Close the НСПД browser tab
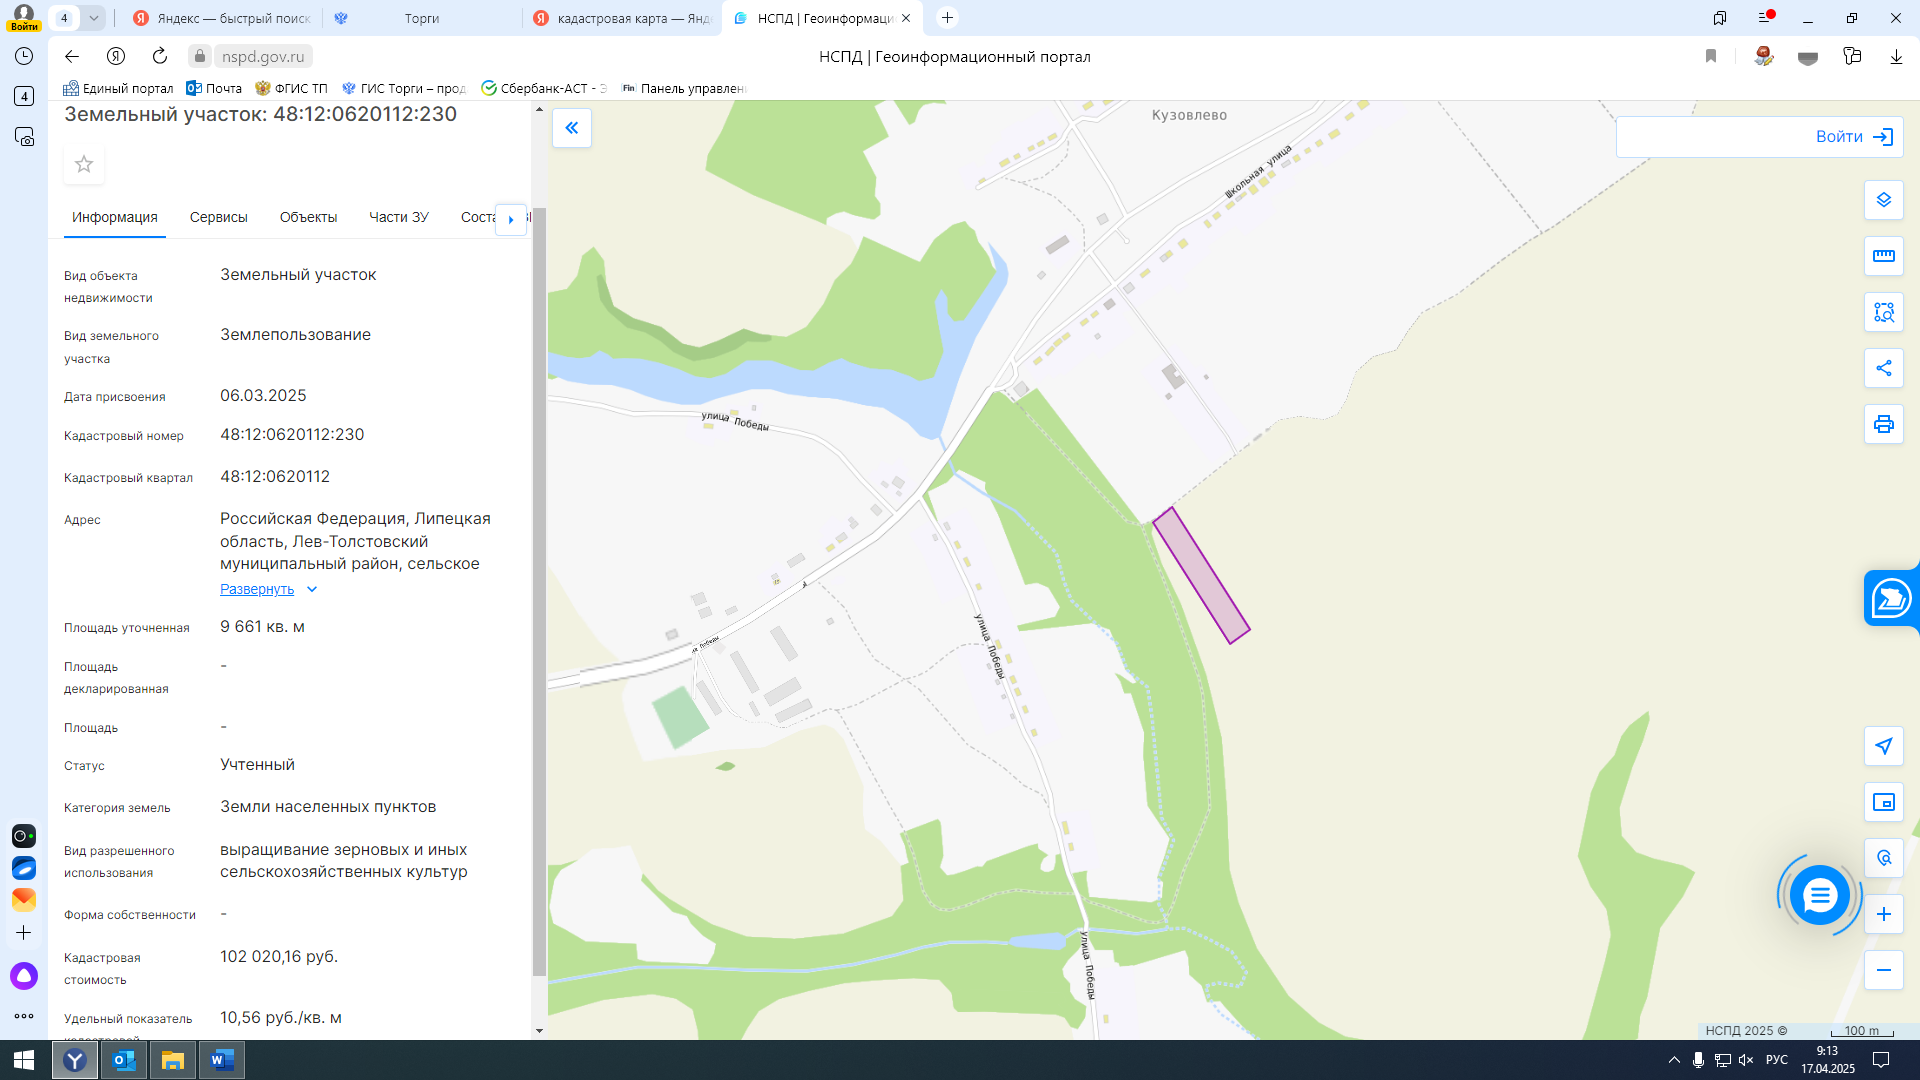 [x=906, y=18]
